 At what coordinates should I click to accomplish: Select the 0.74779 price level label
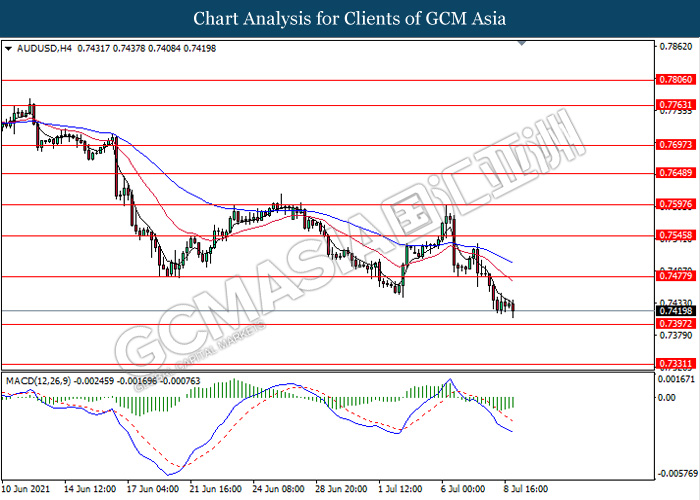pos(676,276)
